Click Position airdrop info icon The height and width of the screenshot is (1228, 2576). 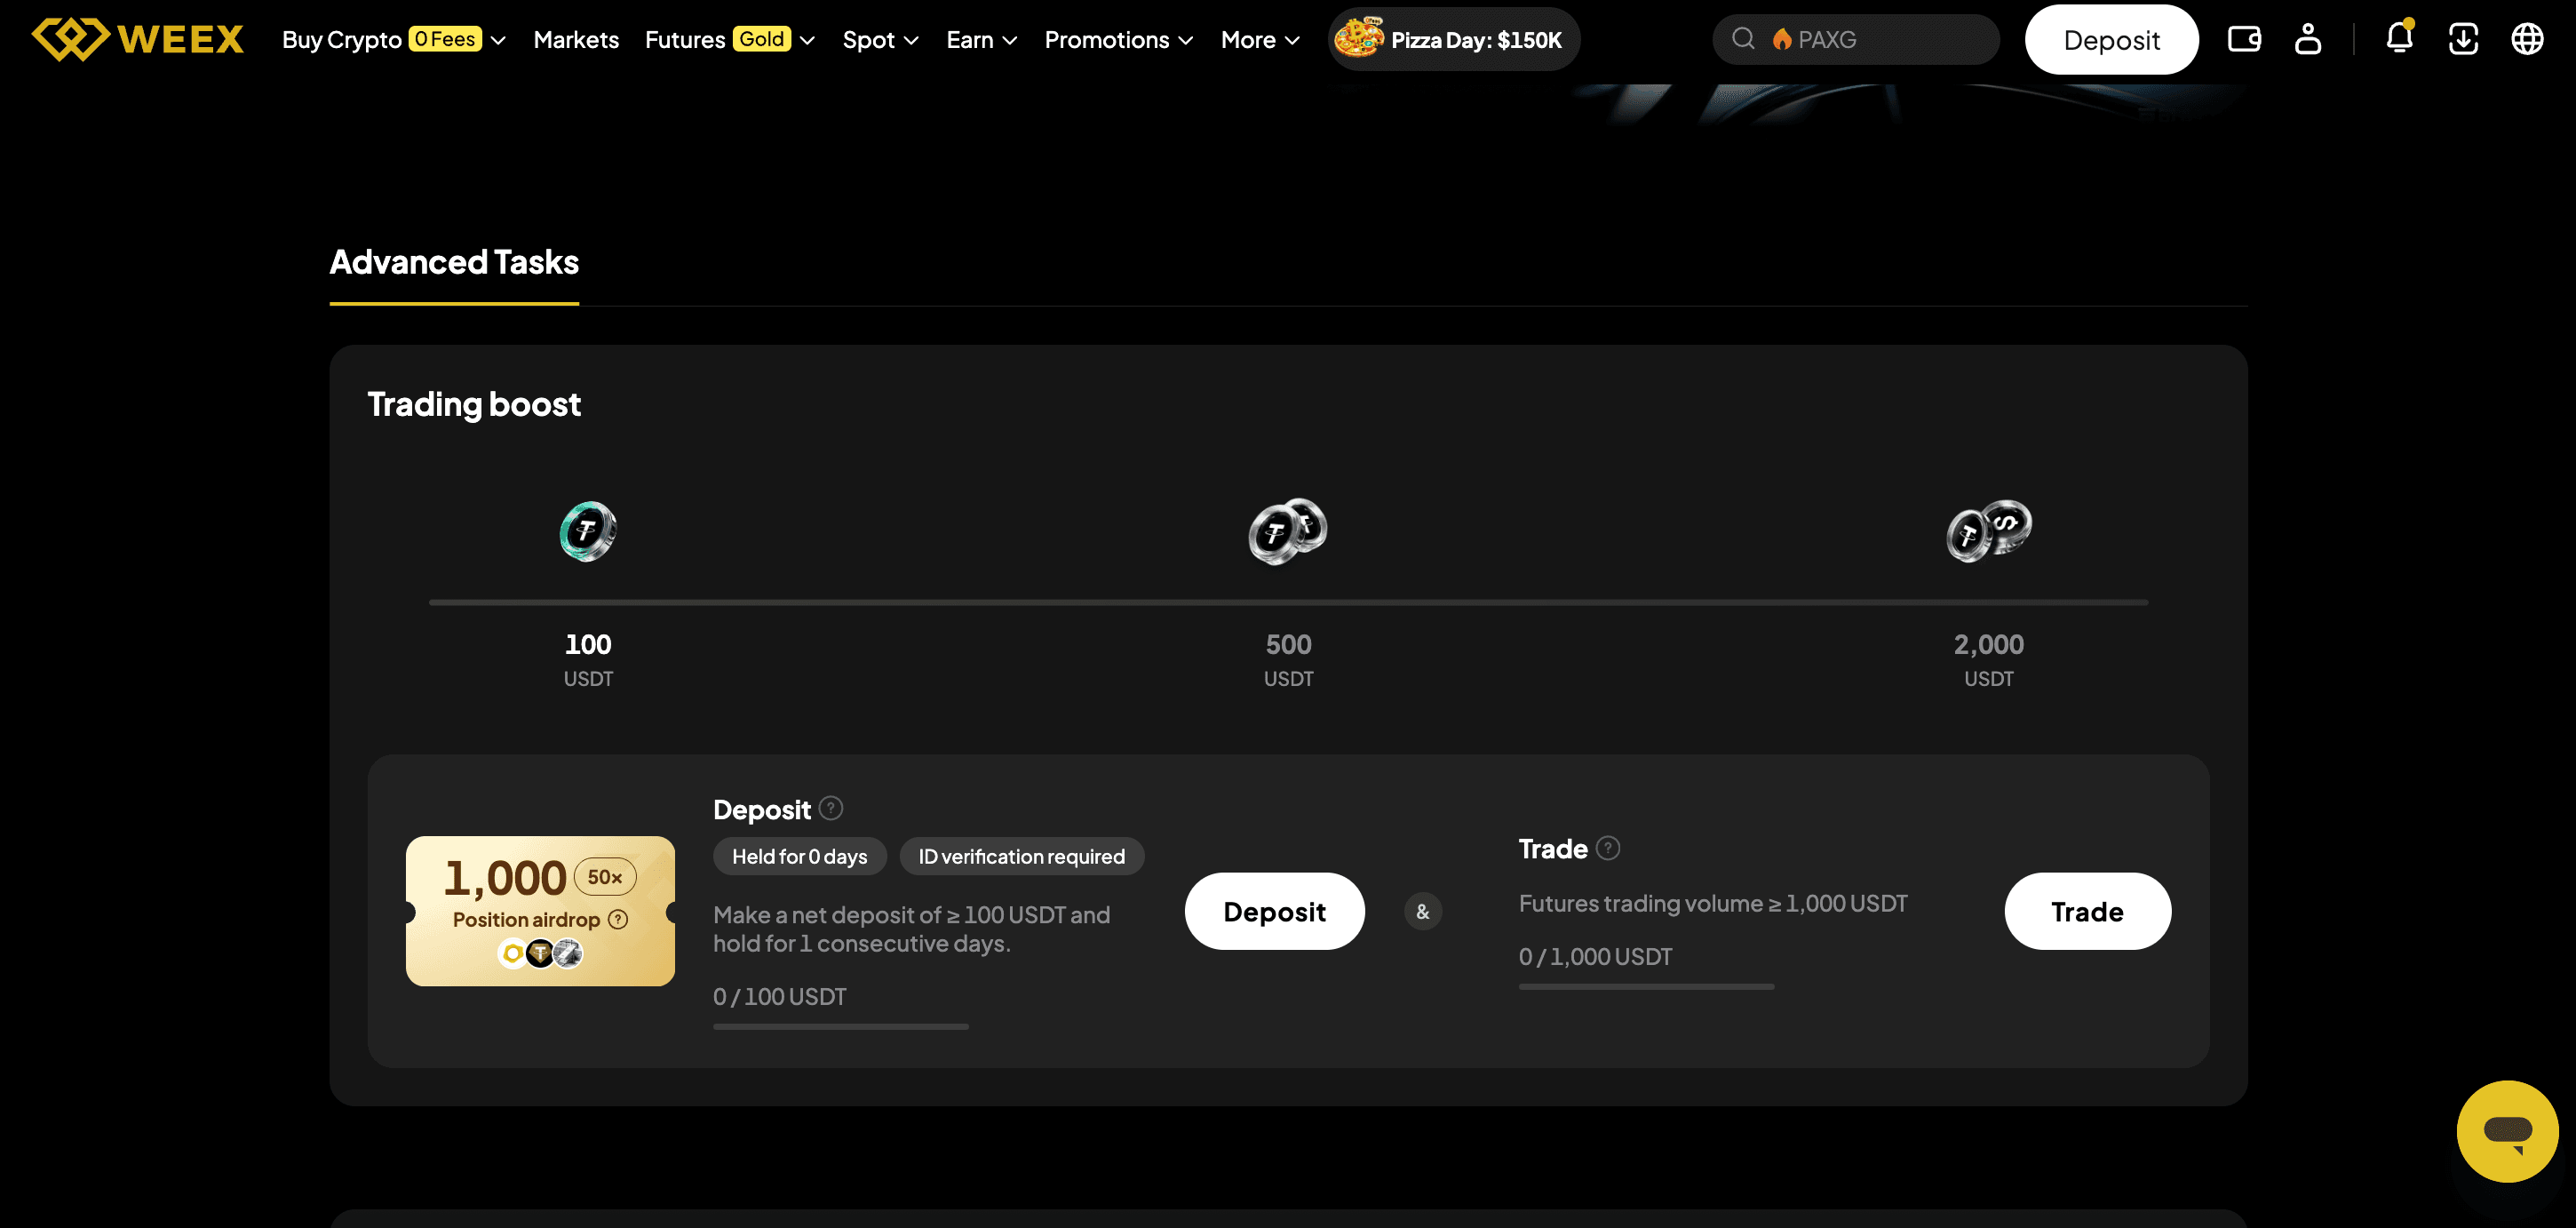pyautogui.click(x=618, y=919)
